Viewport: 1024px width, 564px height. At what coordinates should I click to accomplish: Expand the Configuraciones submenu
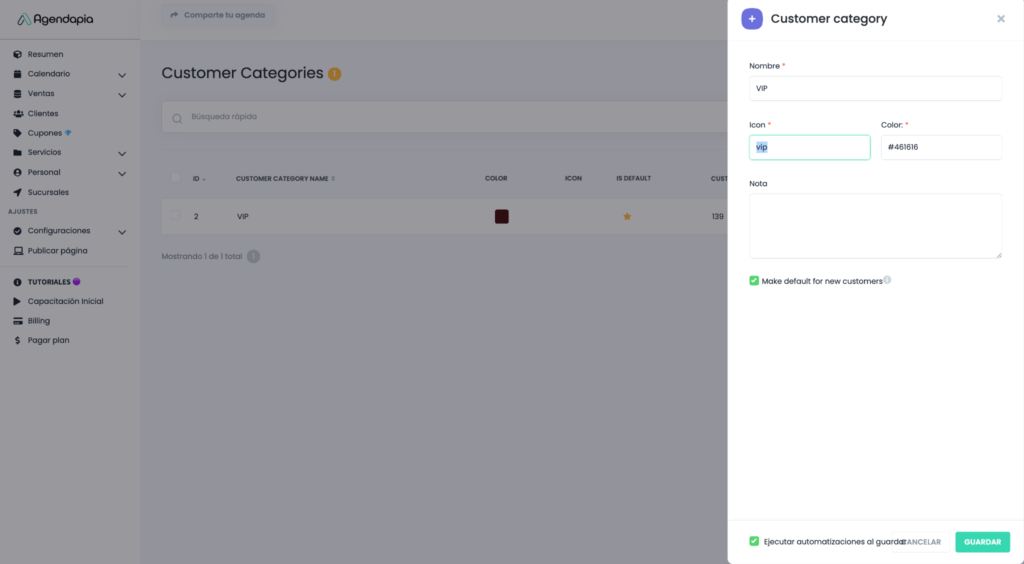(122, 231)
